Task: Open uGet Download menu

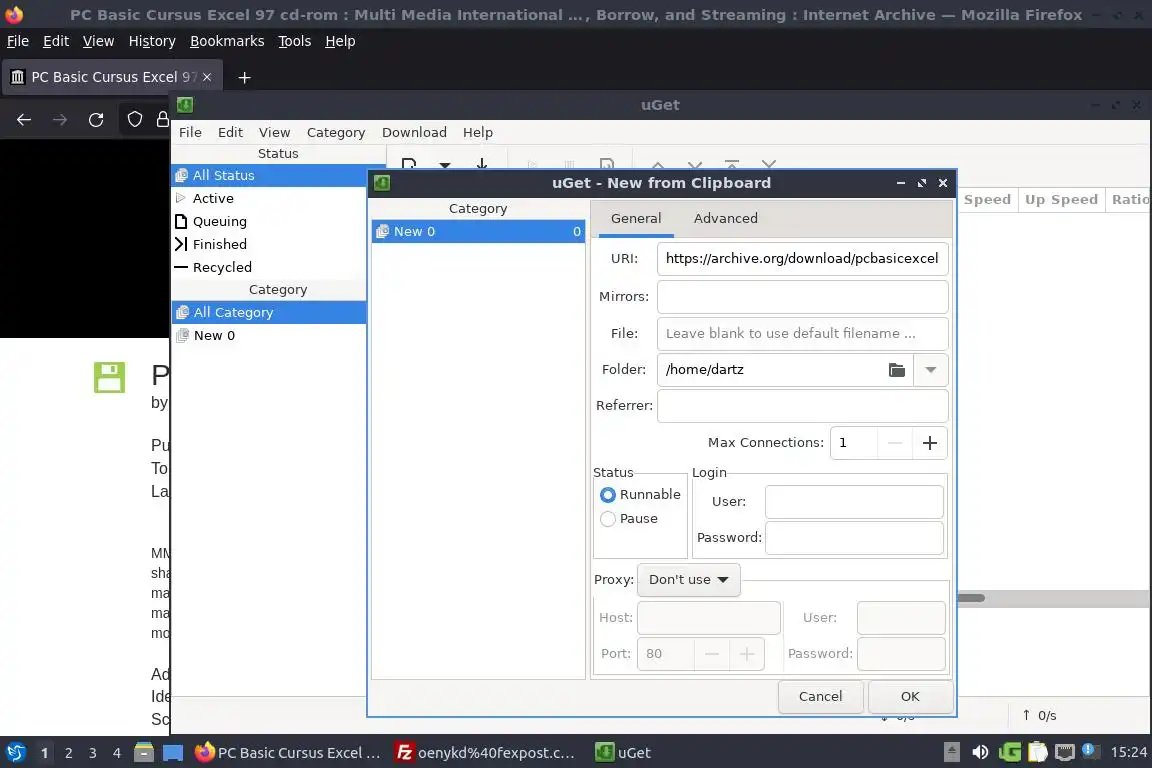Action: click(x=414, y=132)
